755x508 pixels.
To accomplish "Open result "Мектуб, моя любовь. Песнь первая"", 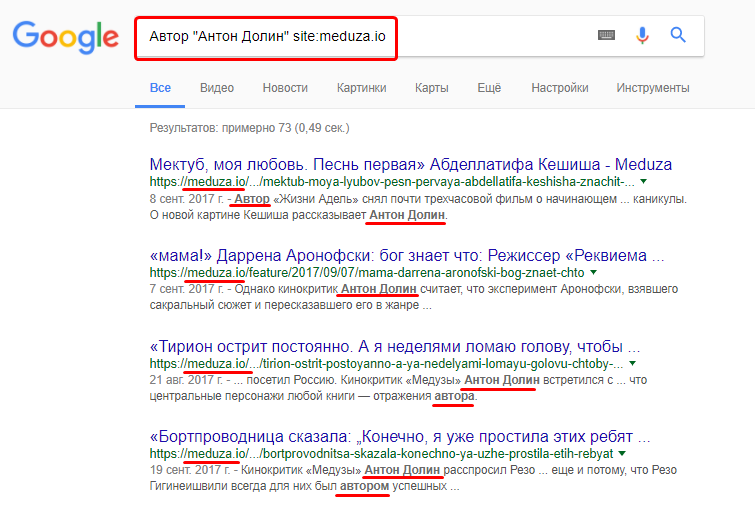I will [411, 165].
